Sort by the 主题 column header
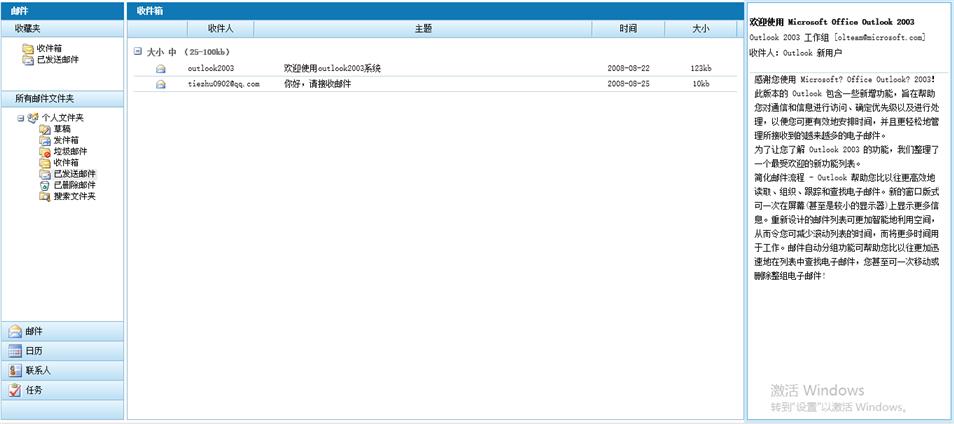The height and width of the screenshot is (424, 954). click(x=424, y=29)
